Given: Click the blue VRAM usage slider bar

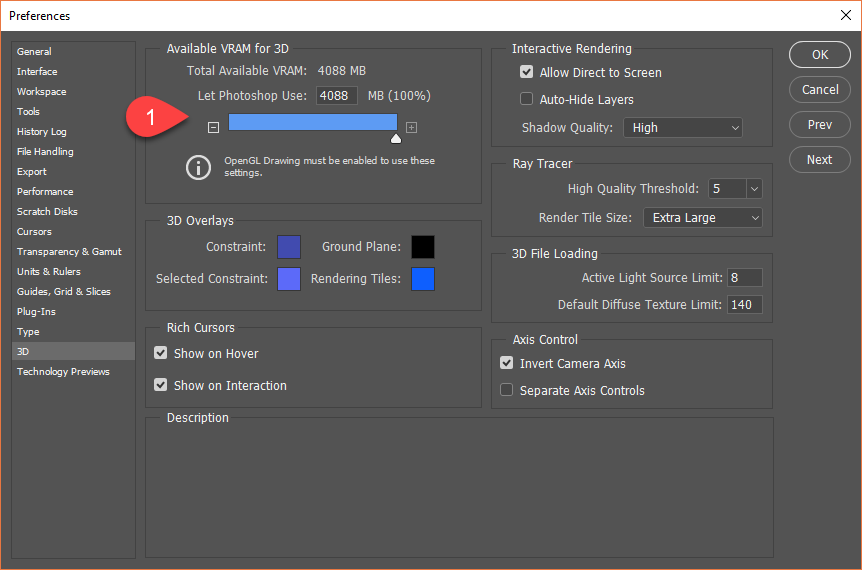Looking at the screenshot, I should pyautogui.click(x=313, y=122).
